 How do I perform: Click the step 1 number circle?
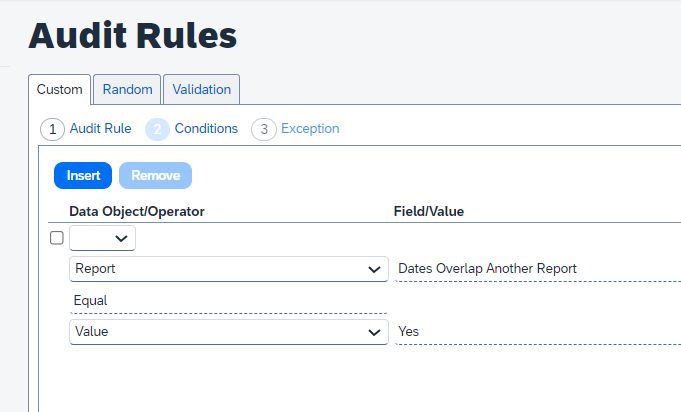pyautogui.click(x=52, y=129)
